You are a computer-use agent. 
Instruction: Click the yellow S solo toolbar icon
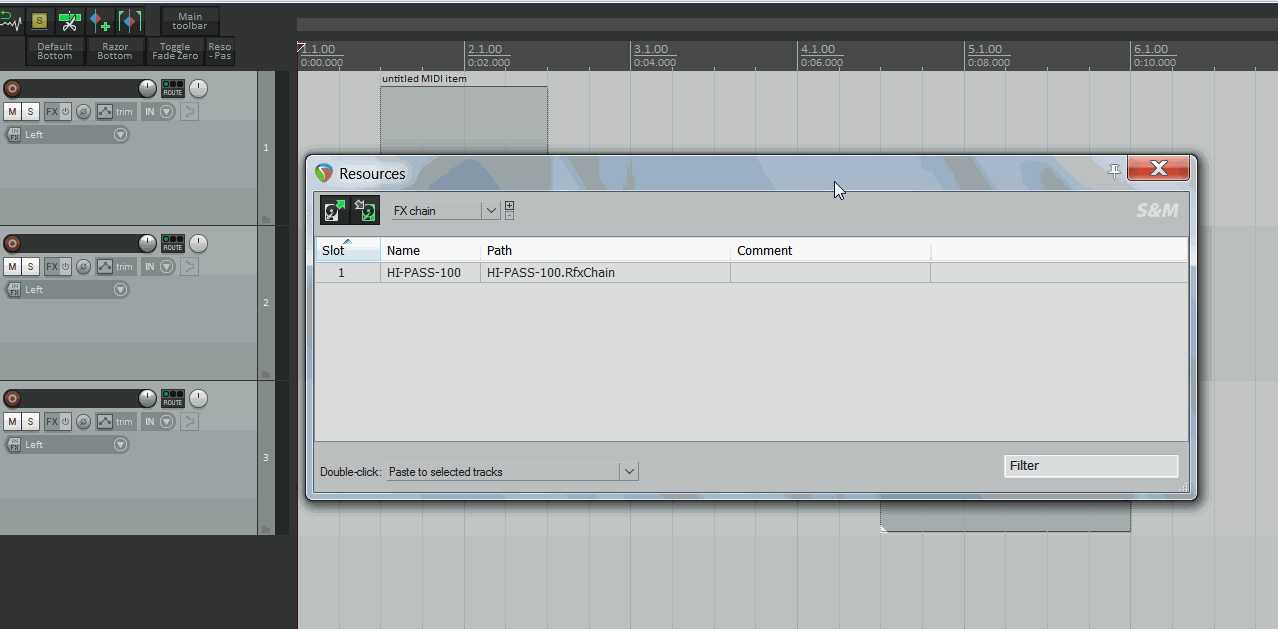[39, 19]
